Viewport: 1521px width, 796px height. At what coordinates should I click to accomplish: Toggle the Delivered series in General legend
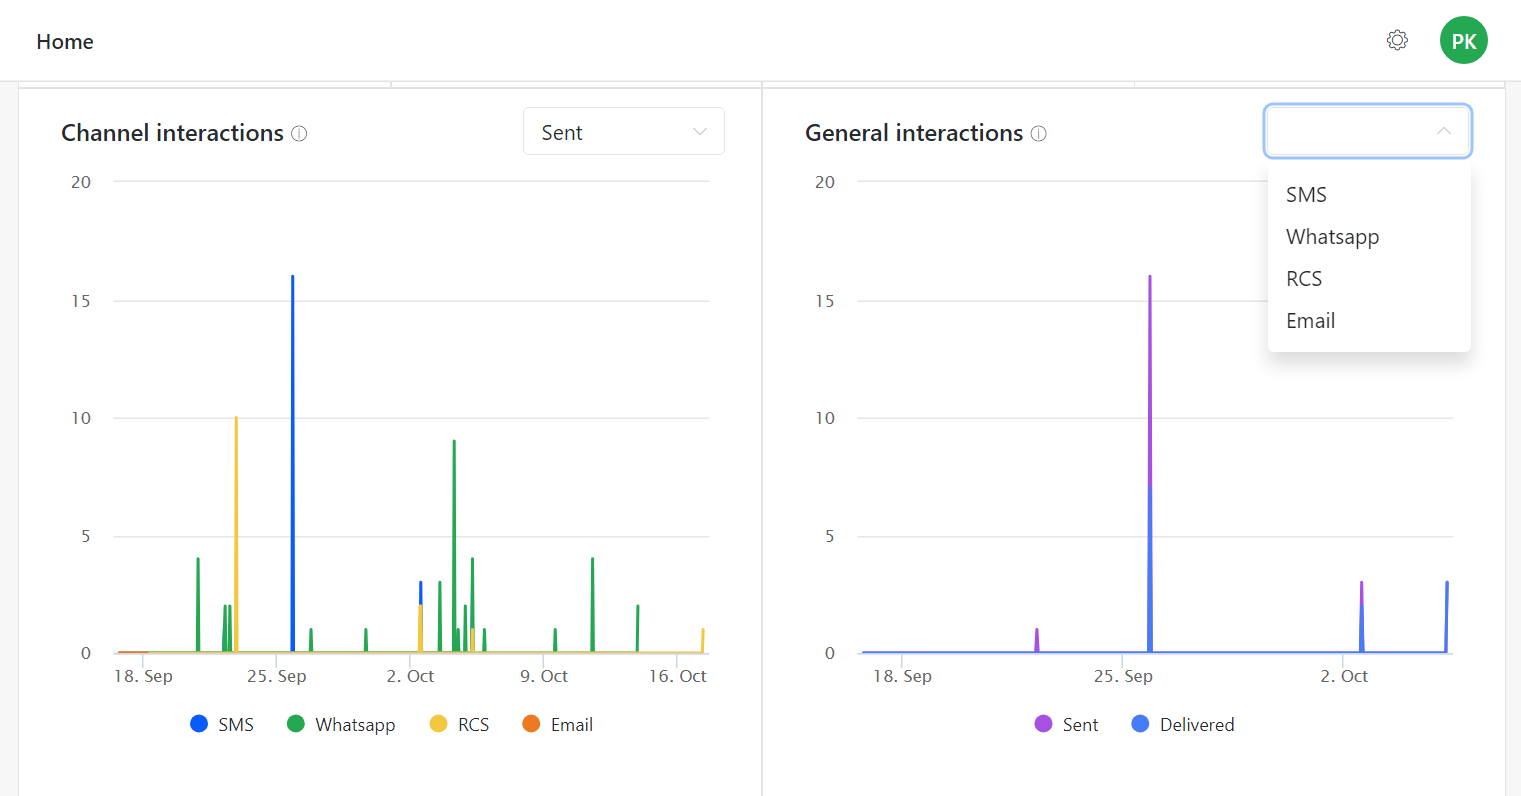click(x=1182, y=724)
